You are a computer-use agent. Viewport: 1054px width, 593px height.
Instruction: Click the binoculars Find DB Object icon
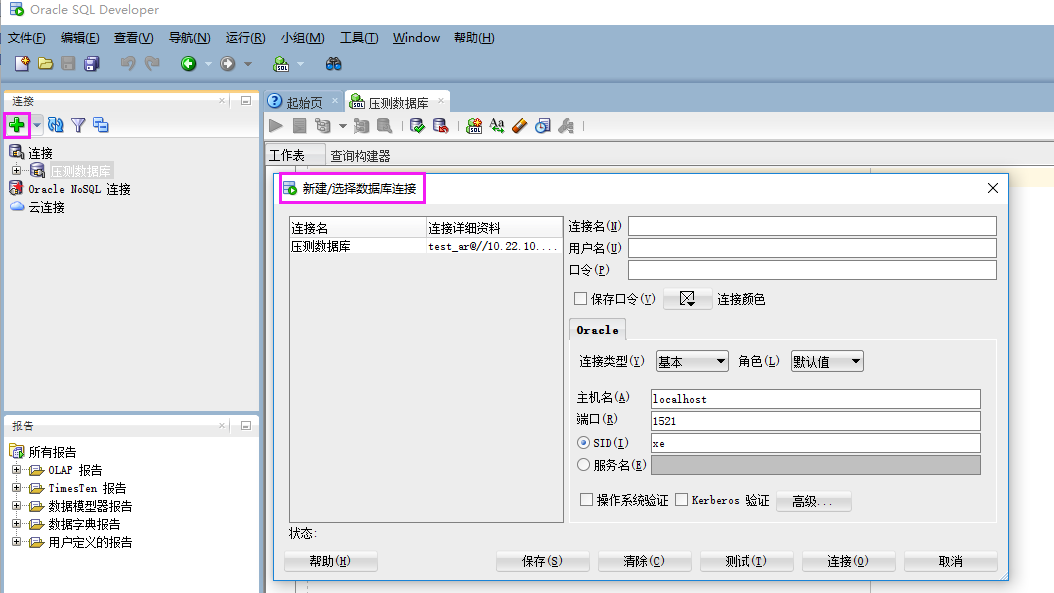[x=333, y=63]
